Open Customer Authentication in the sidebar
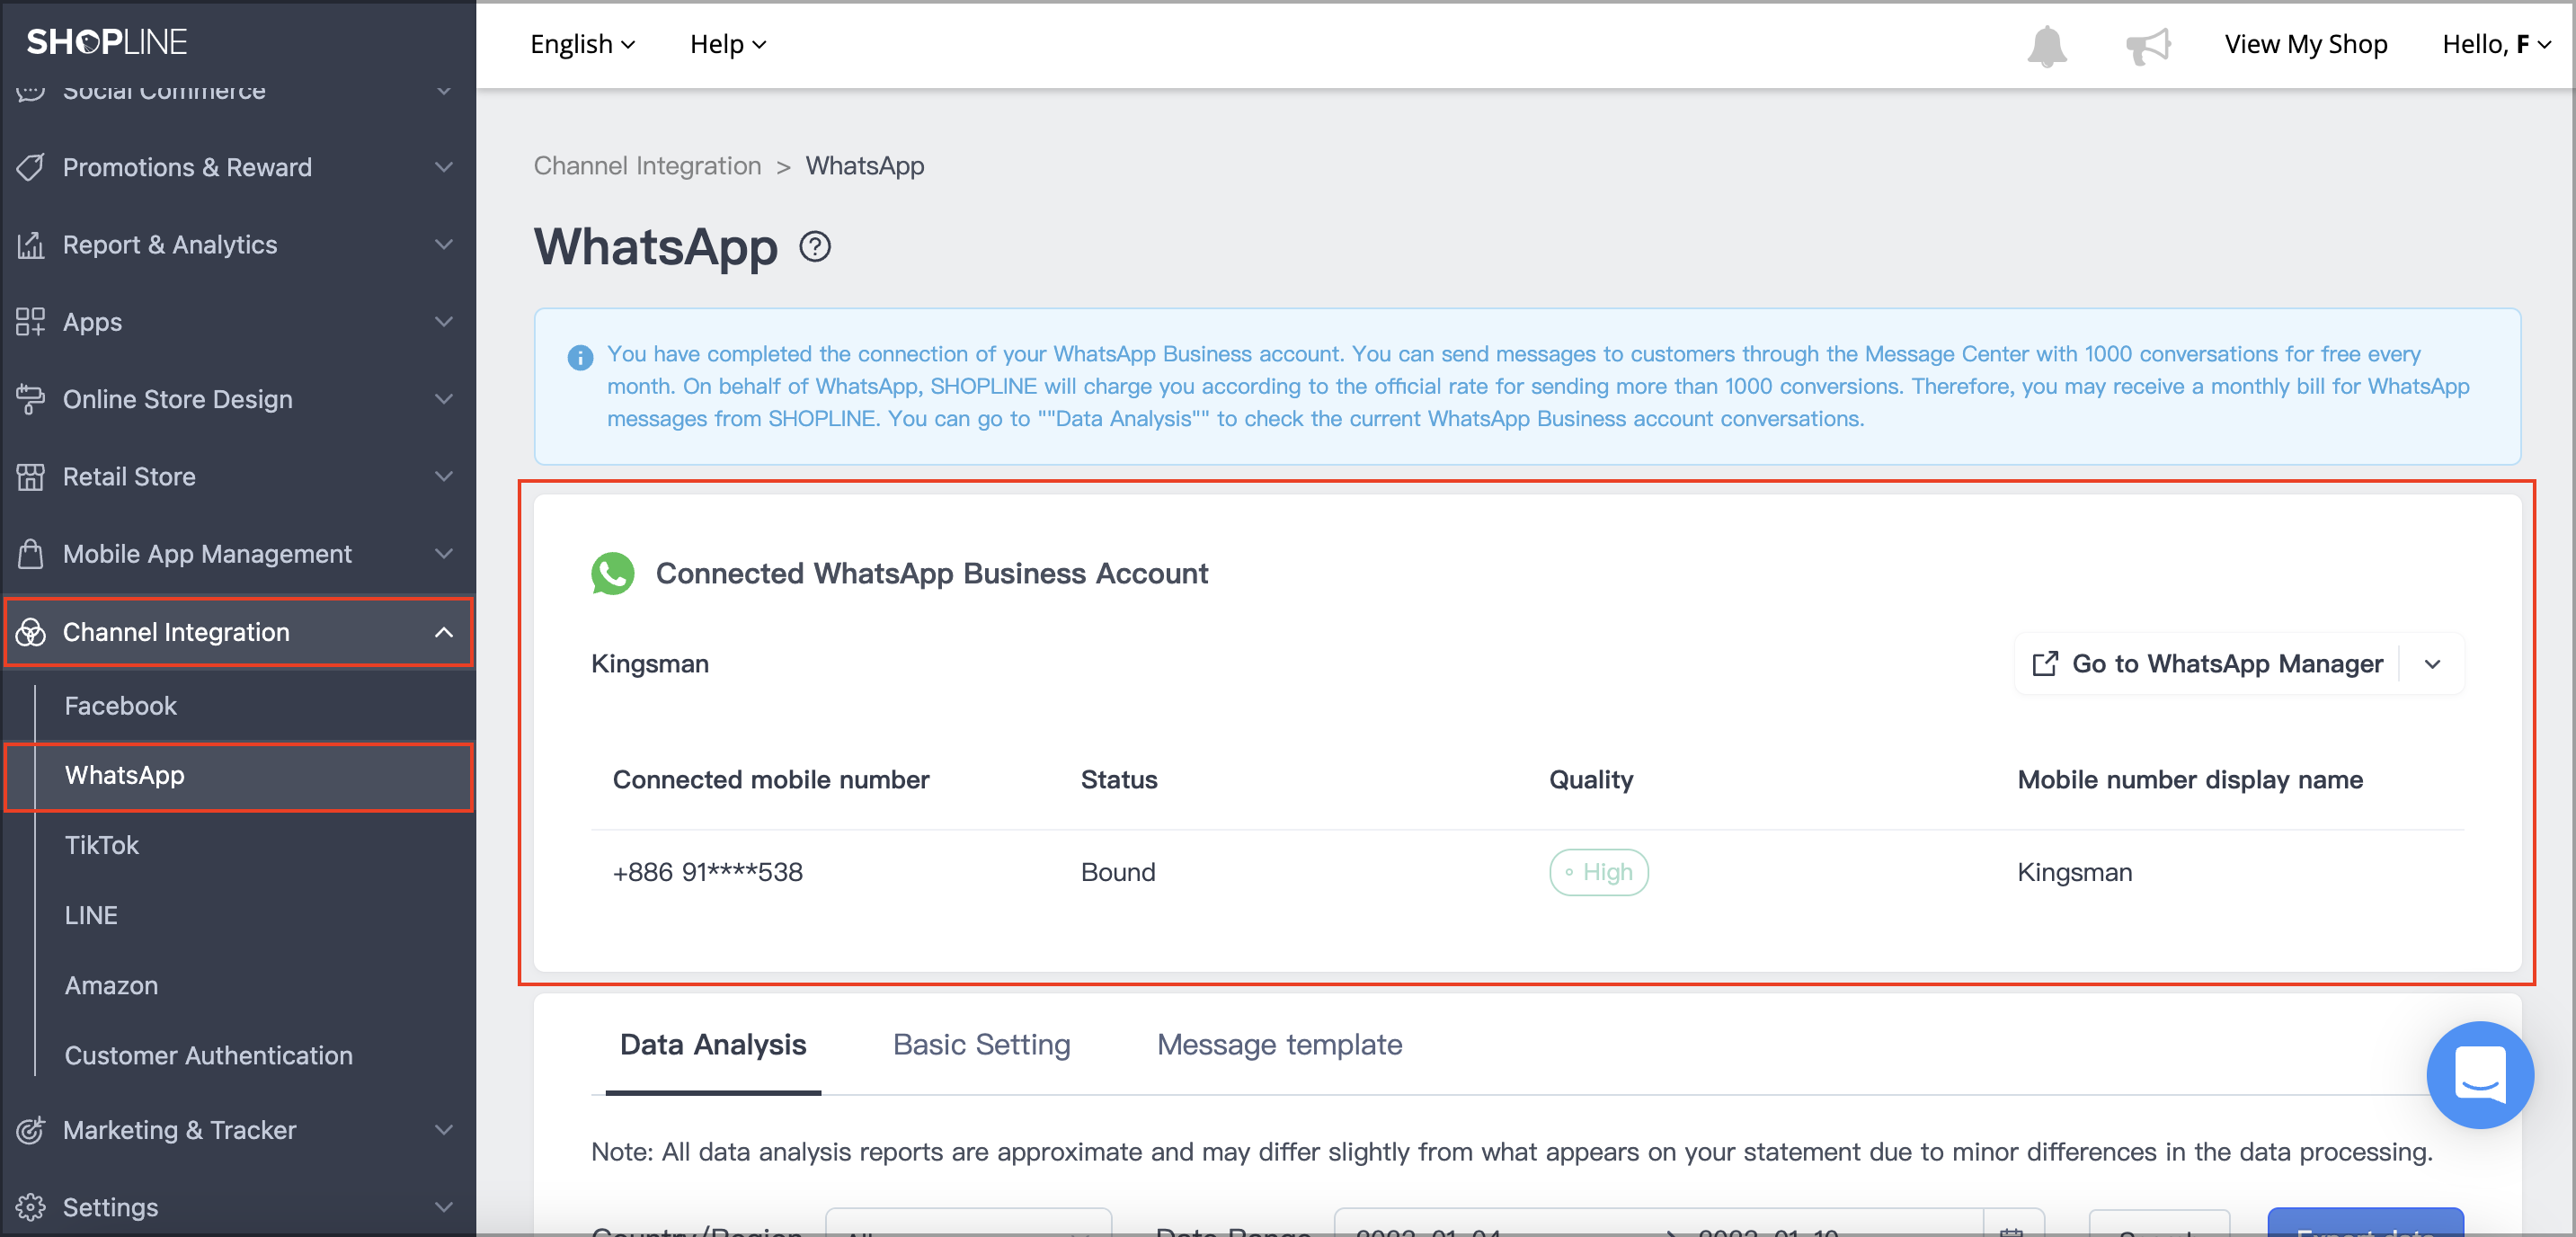Image resolution: width=2576 pixels, height=1237 pixels. 208,1055
